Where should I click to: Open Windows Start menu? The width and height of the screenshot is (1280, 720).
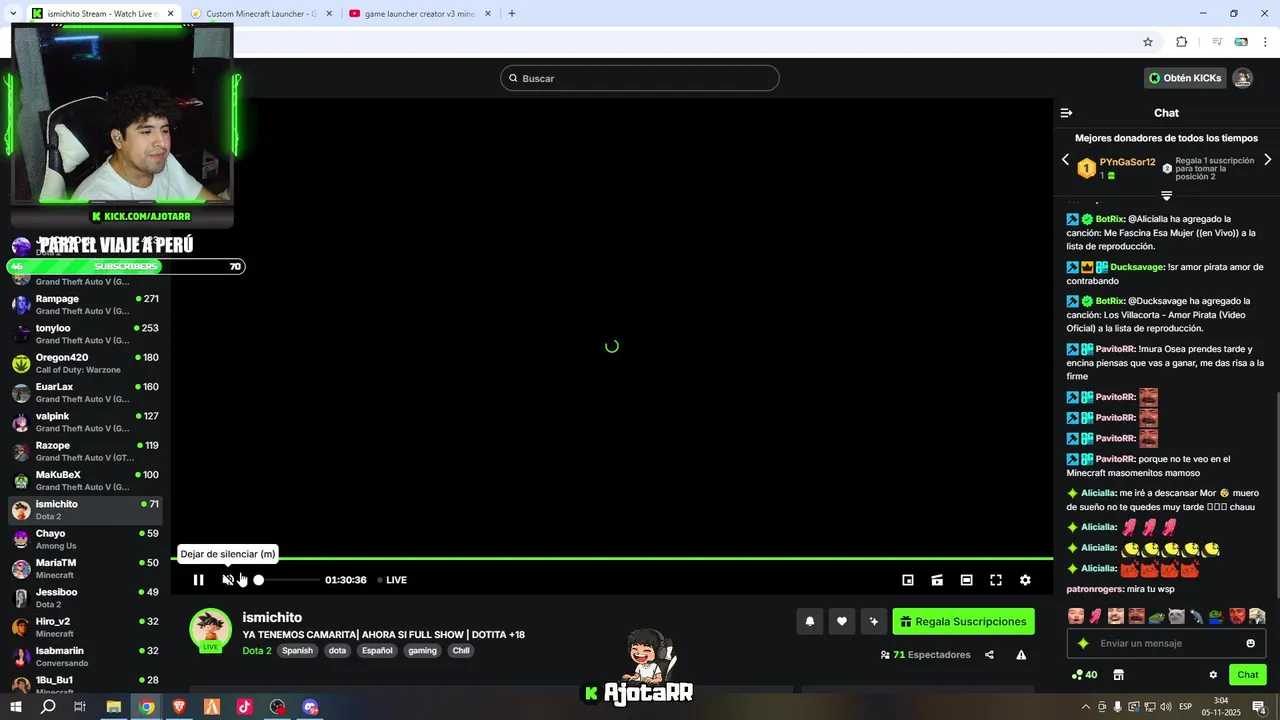tap(16, 707)
